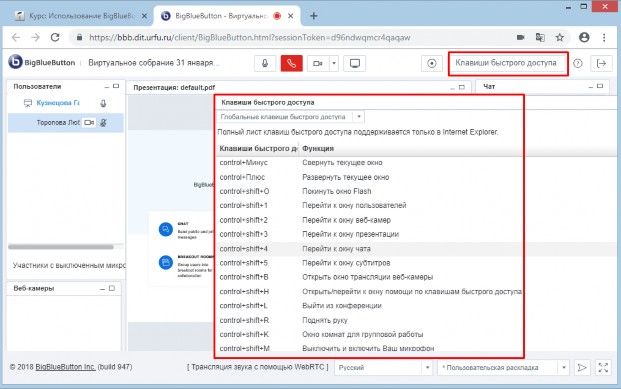Go back in browser history
The height and width of the screenshot is (389, 621).
click(15, 37)
